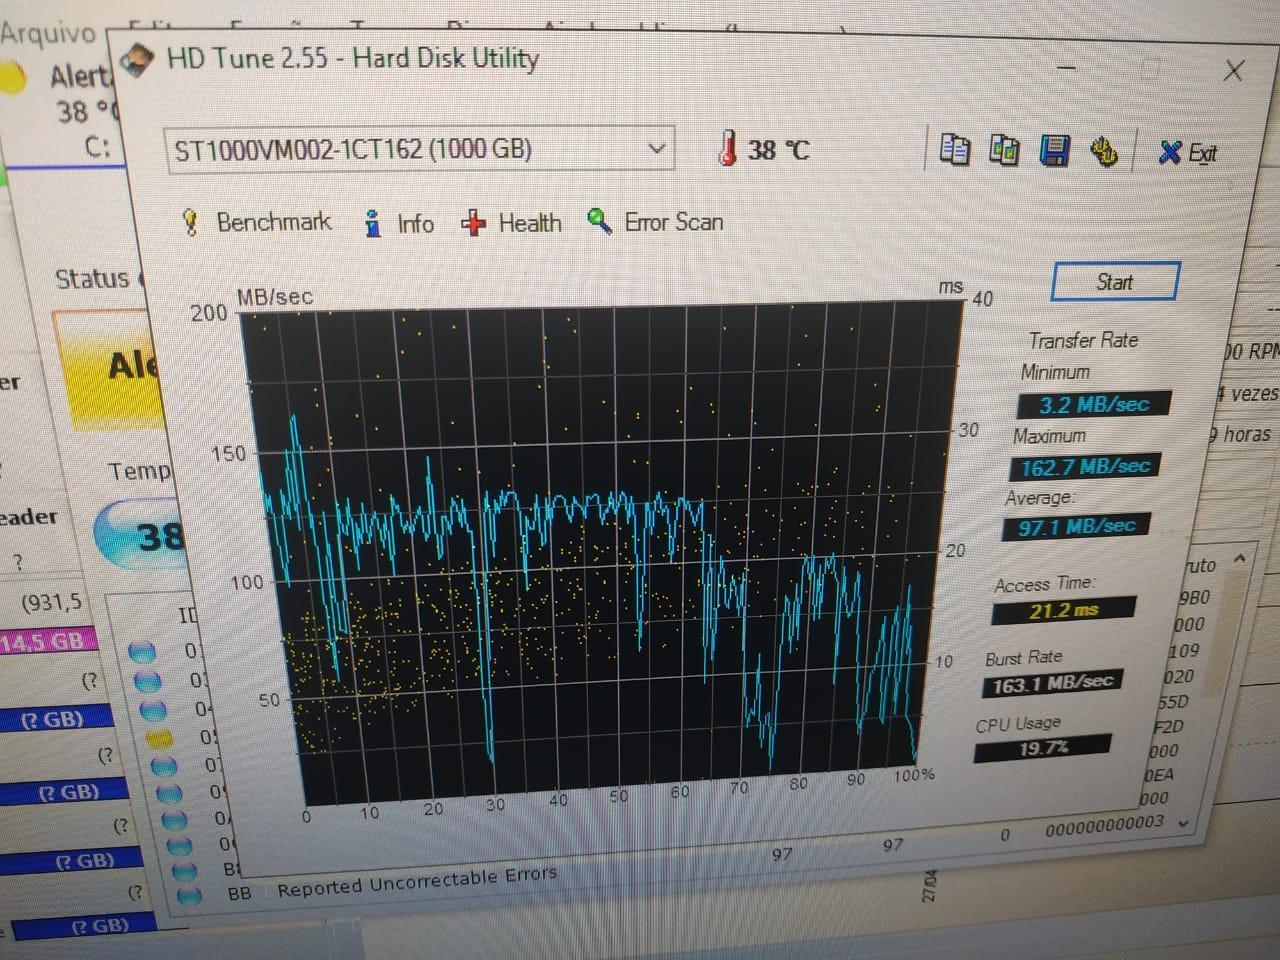
Task: Select the Average value 97.1 MB/sec
Action: [1076, 526]
